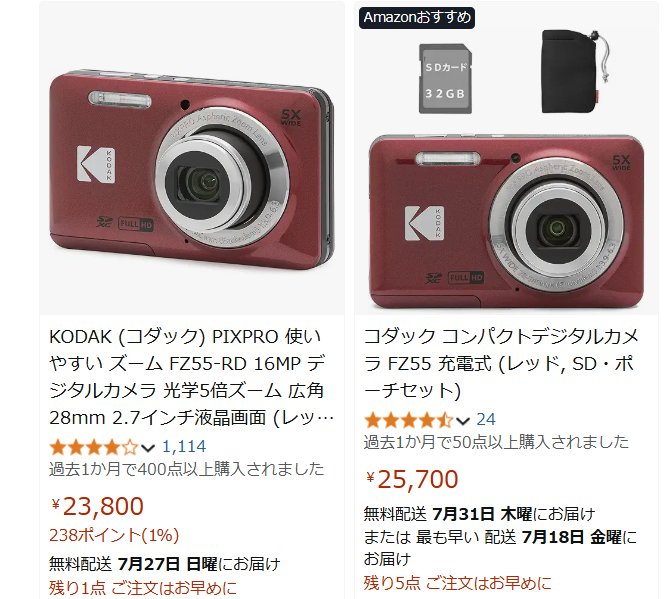Open the 24 reviews count link
The height and width of the screenshot is (599, 667).
(486, 419)
